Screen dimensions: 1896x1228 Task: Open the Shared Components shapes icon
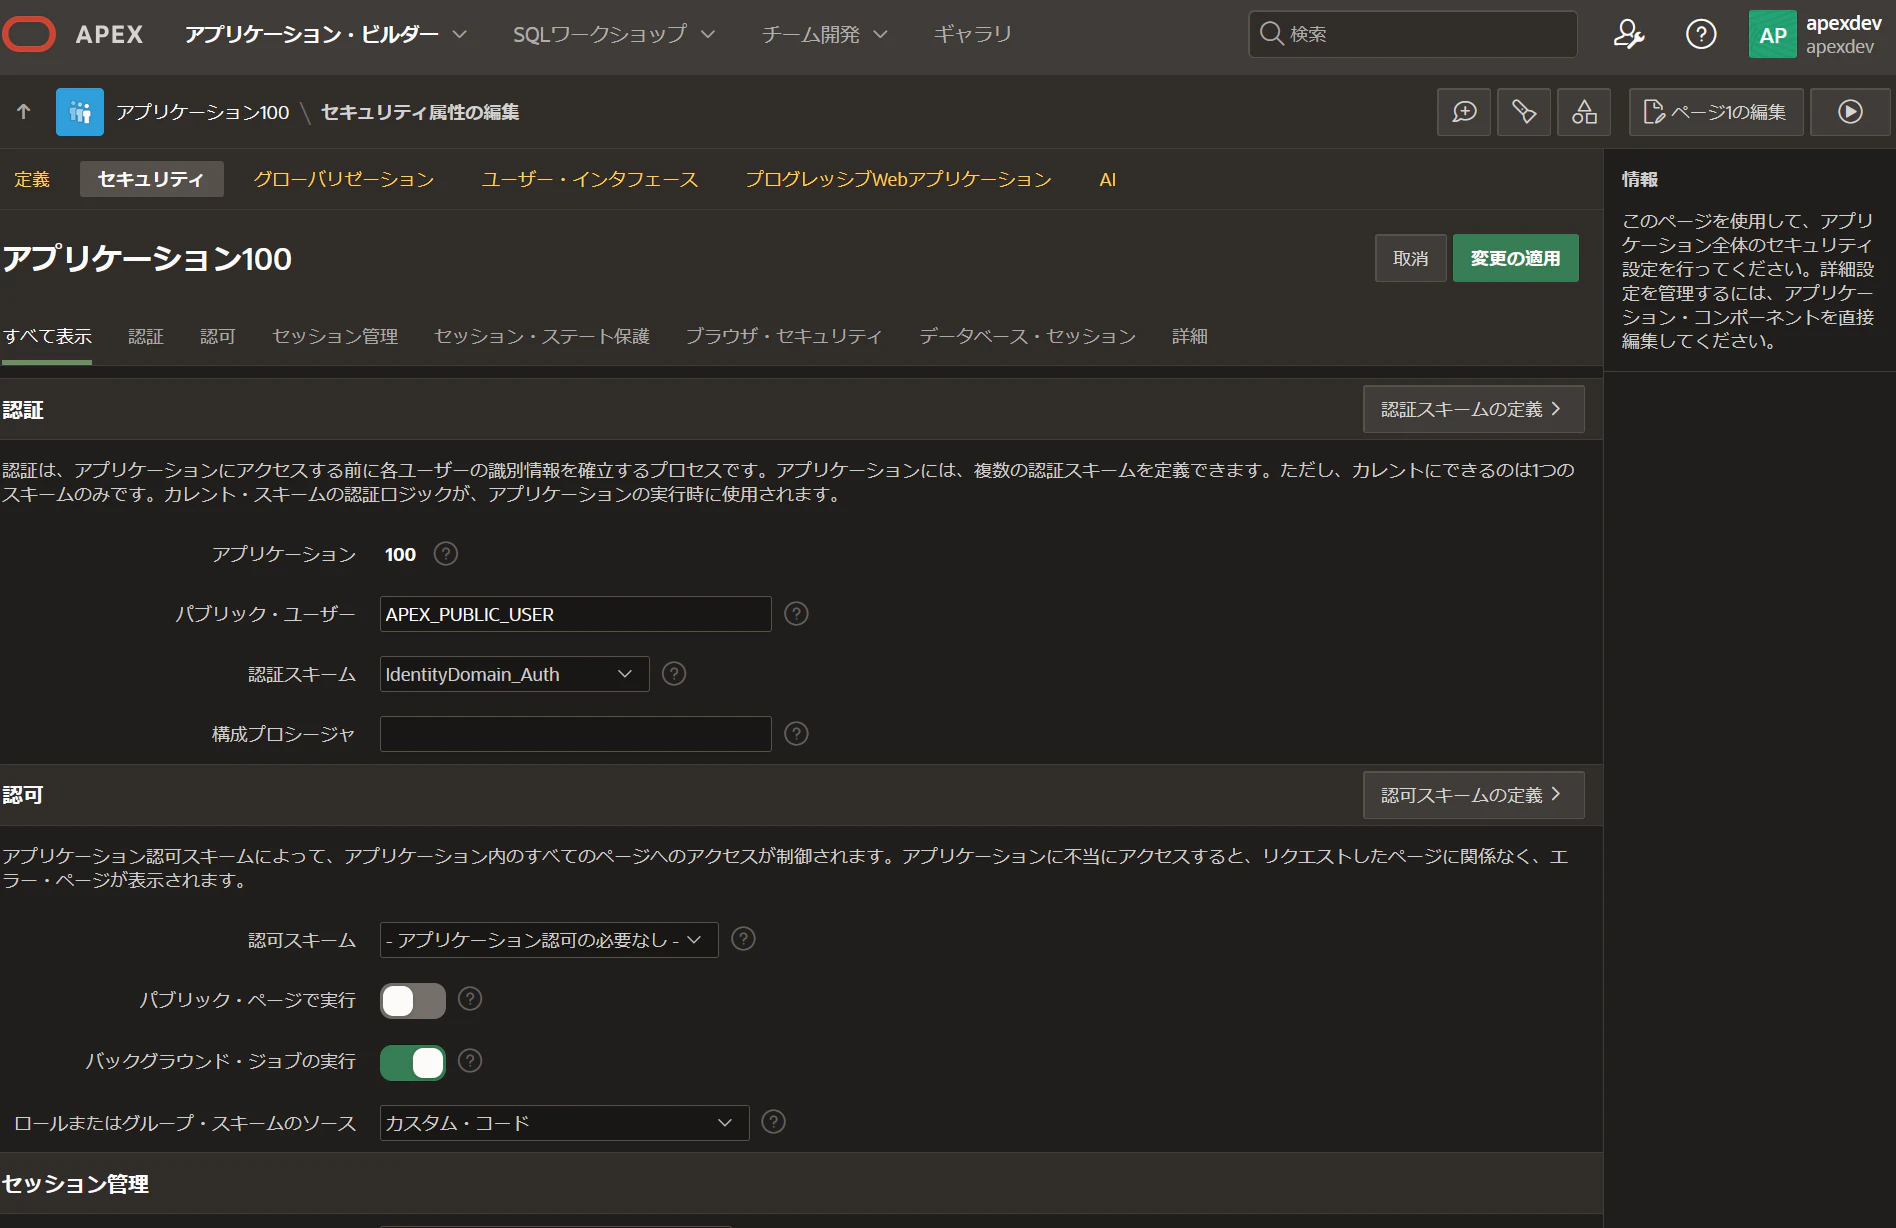(x=1584, y=112)
